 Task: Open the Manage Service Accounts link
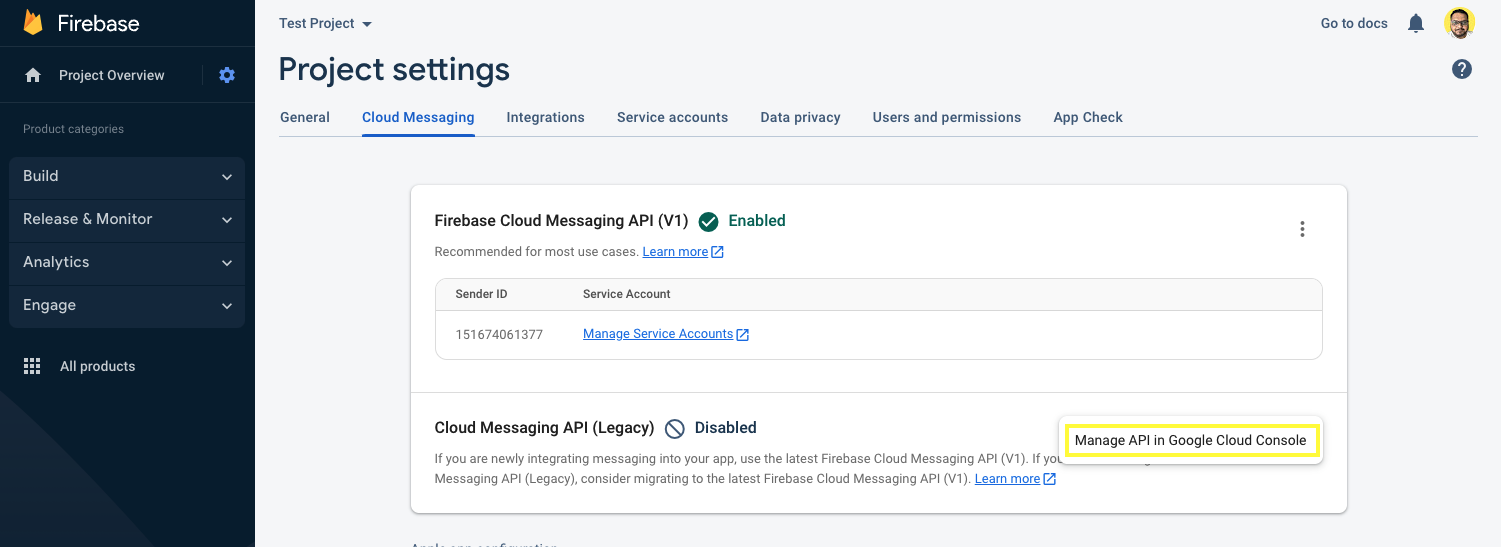(658, 334)
